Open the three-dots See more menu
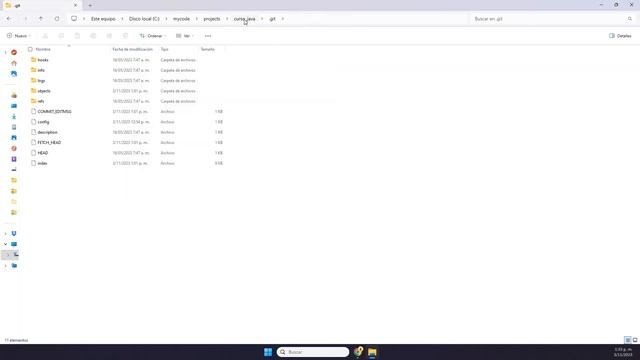Image resolution: width=640 pixels, height=360 pixels. click(x=208, y=36)
